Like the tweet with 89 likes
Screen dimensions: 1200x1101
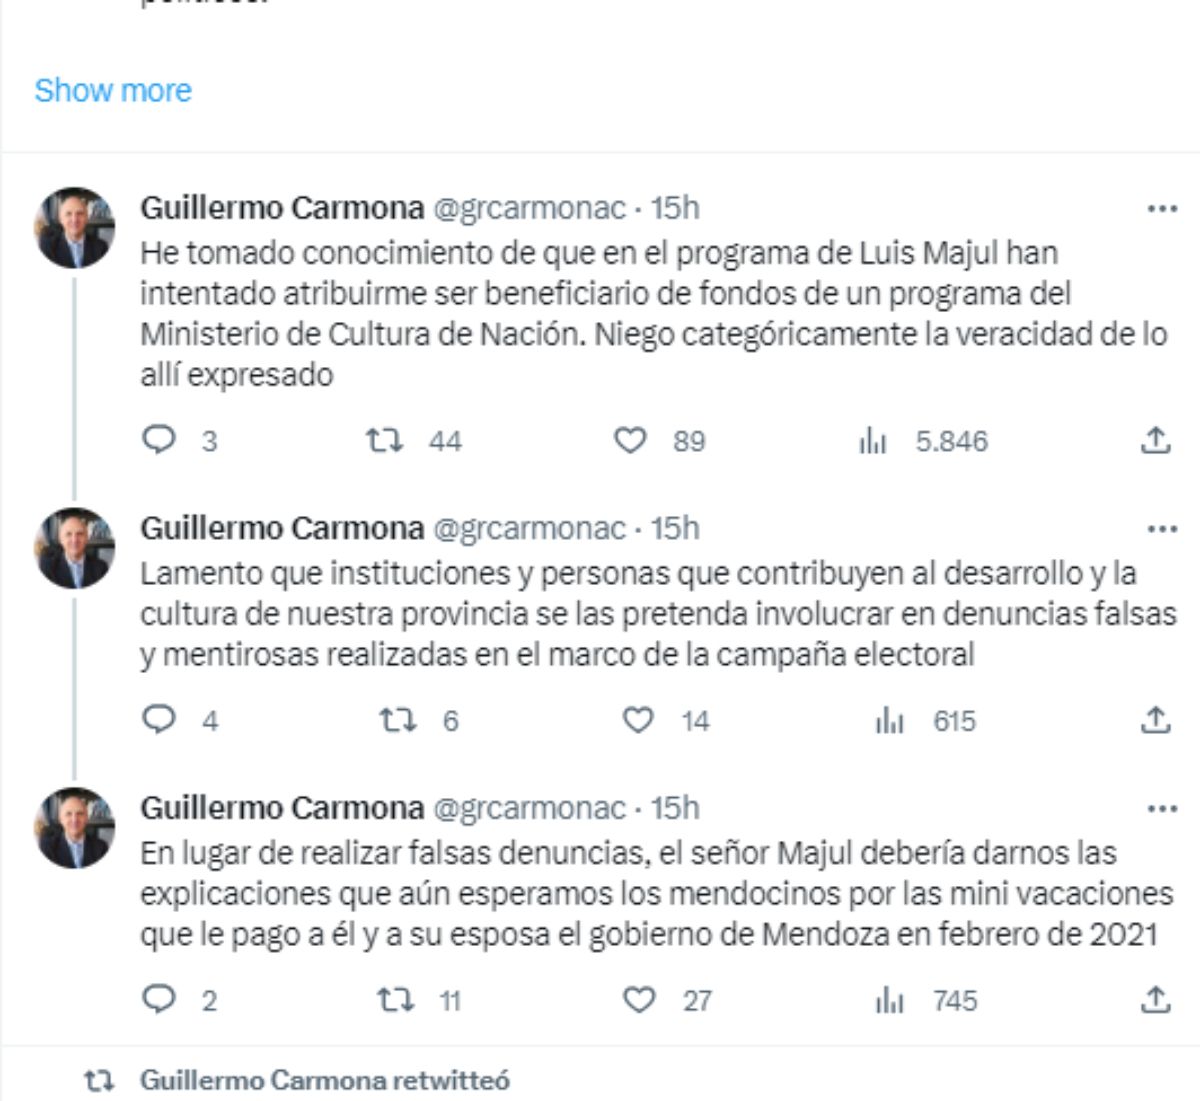point(630,440)
